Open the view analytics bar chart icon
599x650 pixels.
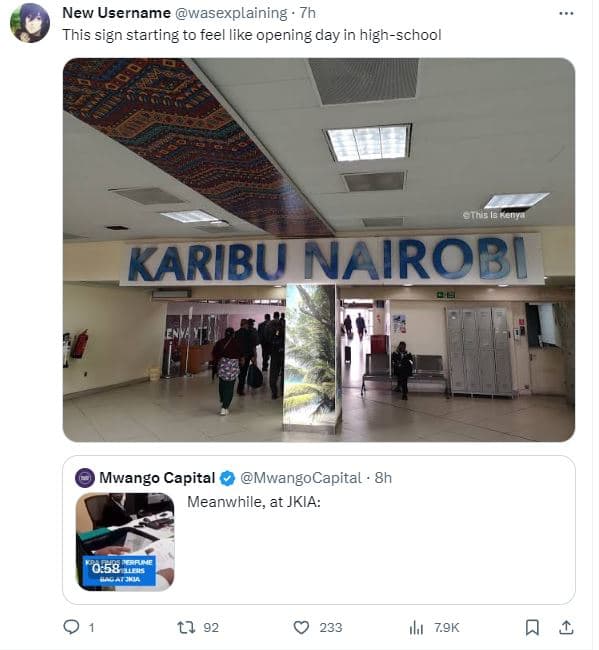point(416,628)
